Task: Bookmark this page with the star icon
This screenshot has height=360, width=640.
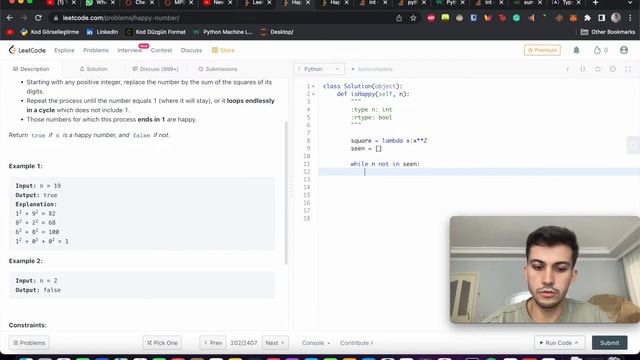Action: pos(413,18)
